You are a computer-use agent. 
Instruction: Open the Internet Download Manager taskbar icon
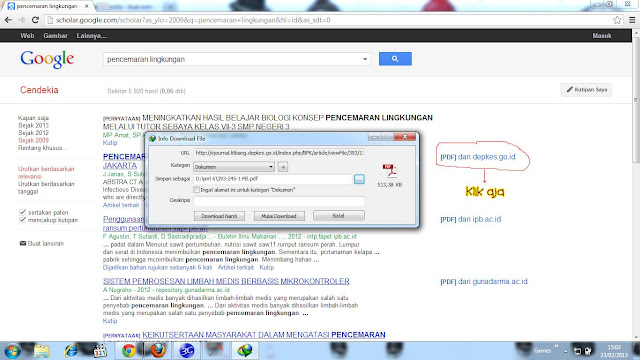[244, 351]
